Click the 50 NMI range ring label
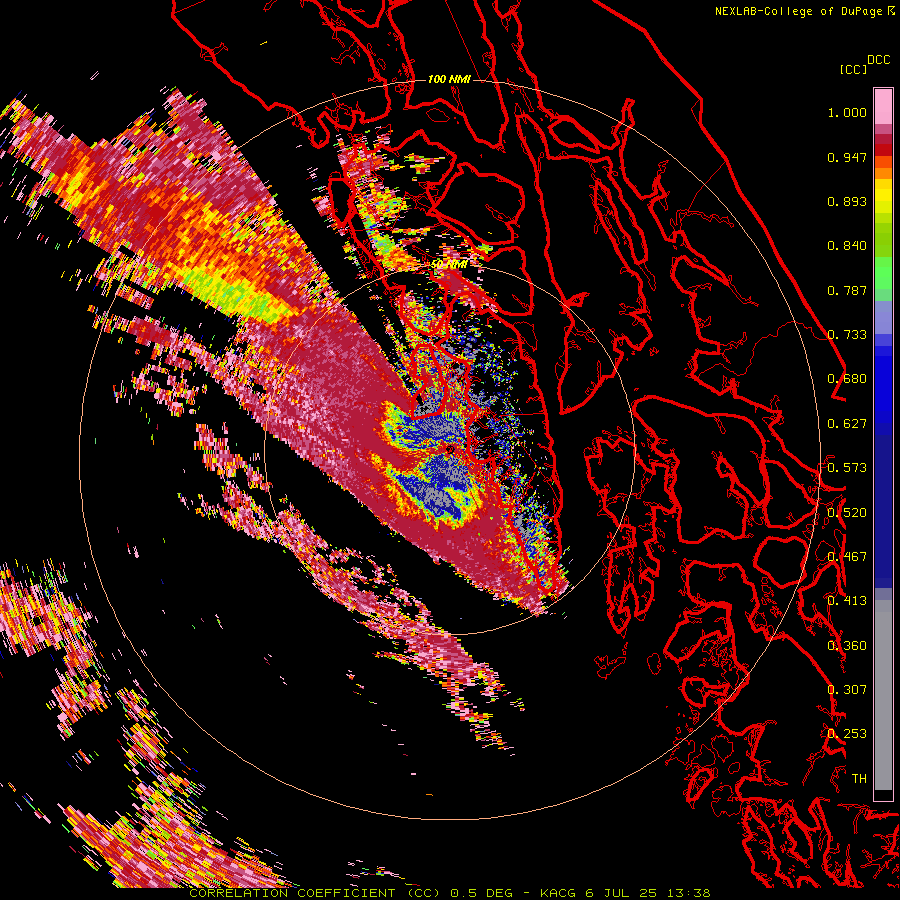This screenshot has height=900, width=900. [448, 265]
